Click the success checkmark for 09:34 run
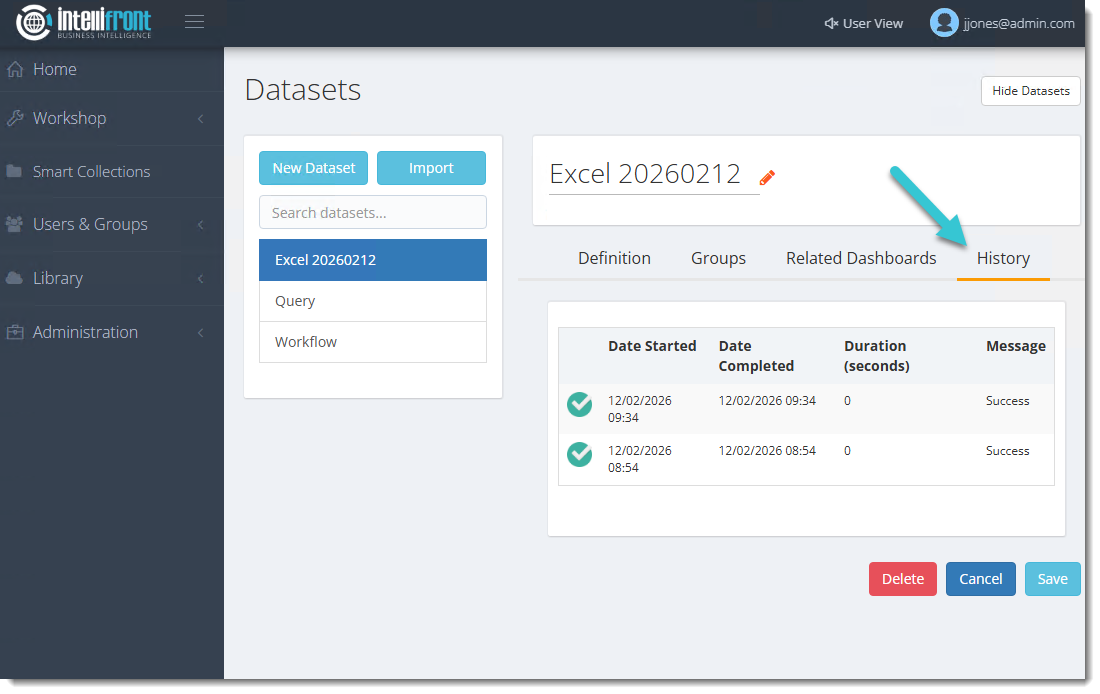Image resolution: width=1100 pixels, height=694 pixels. pos(580,404)
